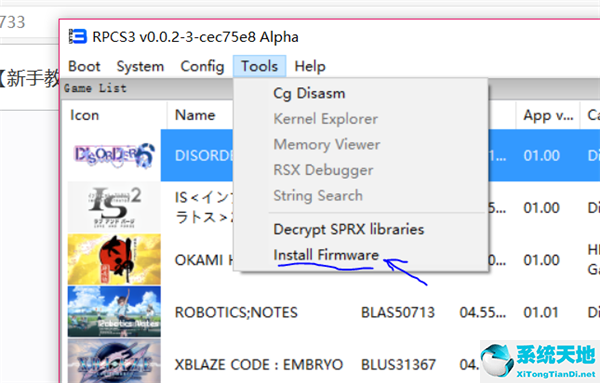Select the ROBOTICS;NOTES game name
Viewport: 600px width, 383px height.
[x=236, y=313]
